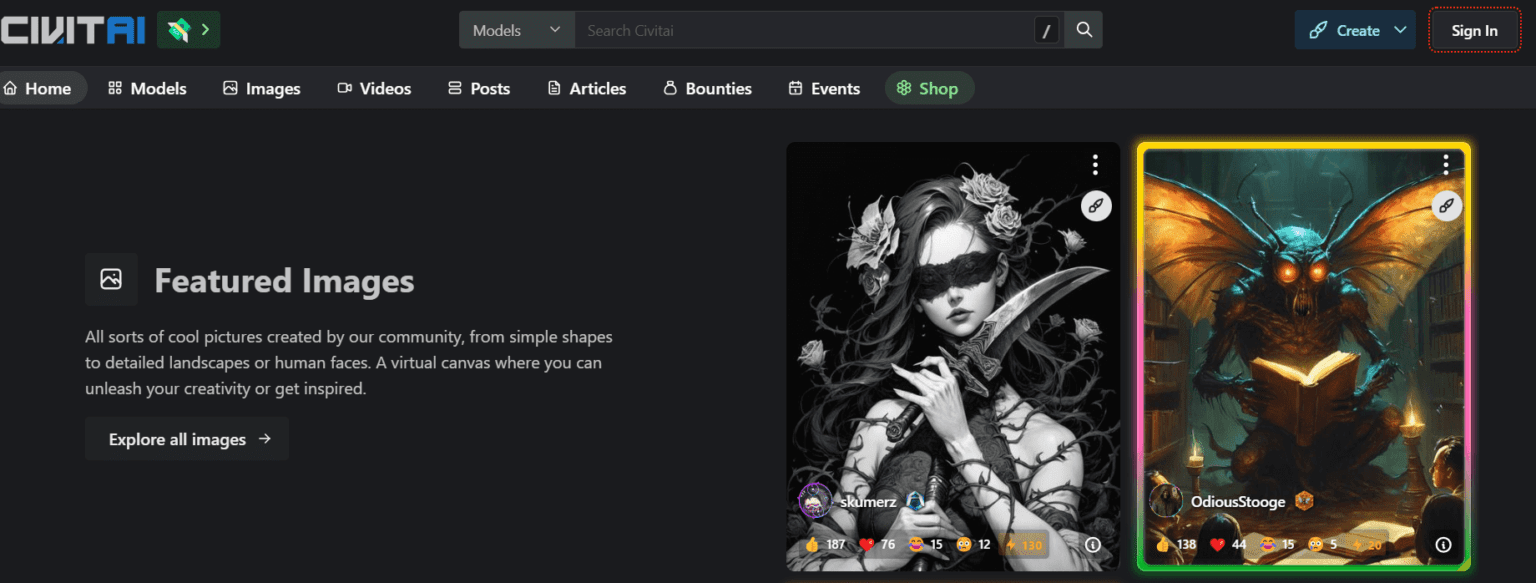Viewport: 1536px width, 583px height.
Task: Click the remix brush icon on OdiousStooge image
Action: pyautogui.click(x=1446, y=206)
